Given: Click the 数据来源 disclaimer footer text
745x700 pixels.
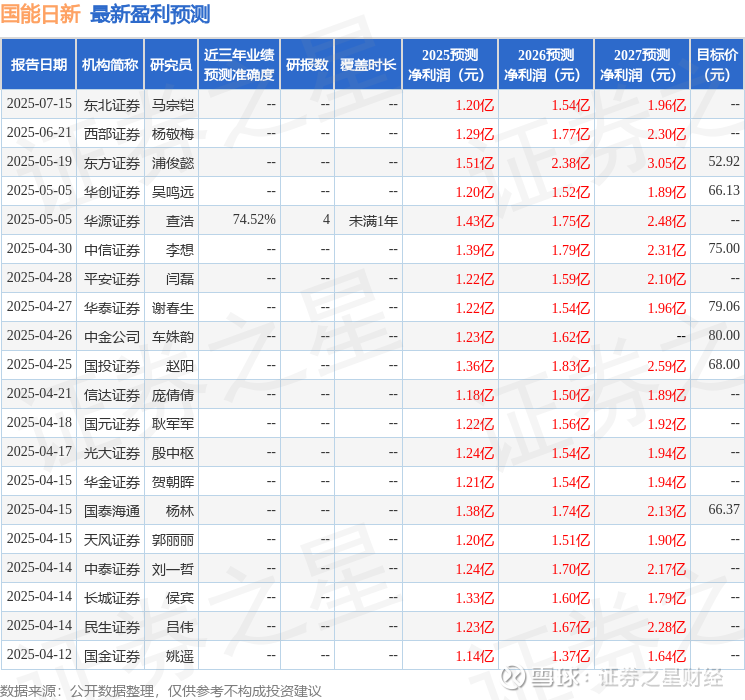Looking at the screenshot, I should [161, 691].
